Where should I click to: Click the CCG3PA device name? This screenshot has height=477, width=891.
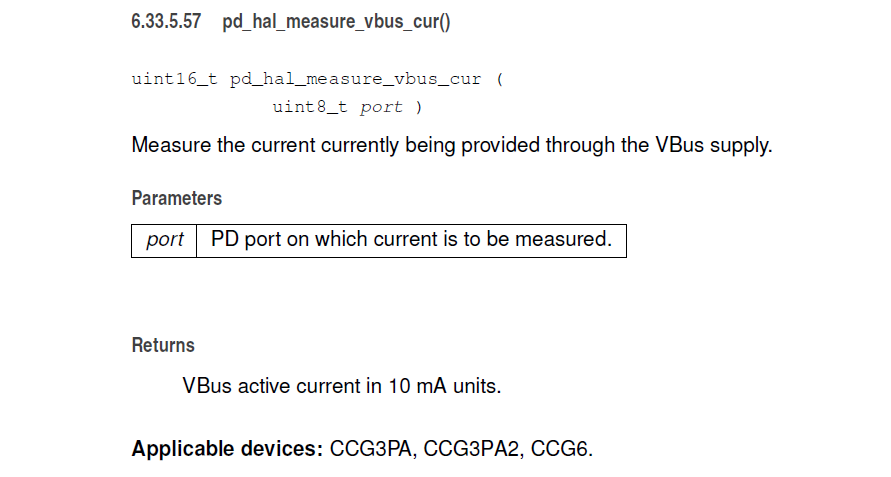click(371, 449)
